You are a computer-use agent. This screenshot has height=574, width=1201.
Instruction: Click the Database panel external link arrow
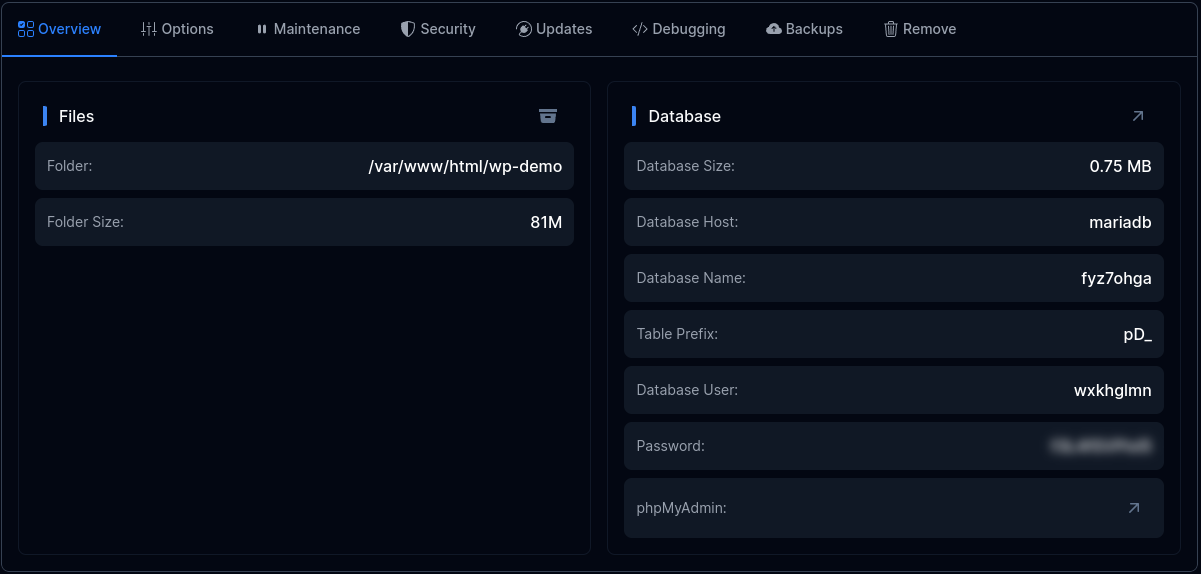pos(1137,116)
